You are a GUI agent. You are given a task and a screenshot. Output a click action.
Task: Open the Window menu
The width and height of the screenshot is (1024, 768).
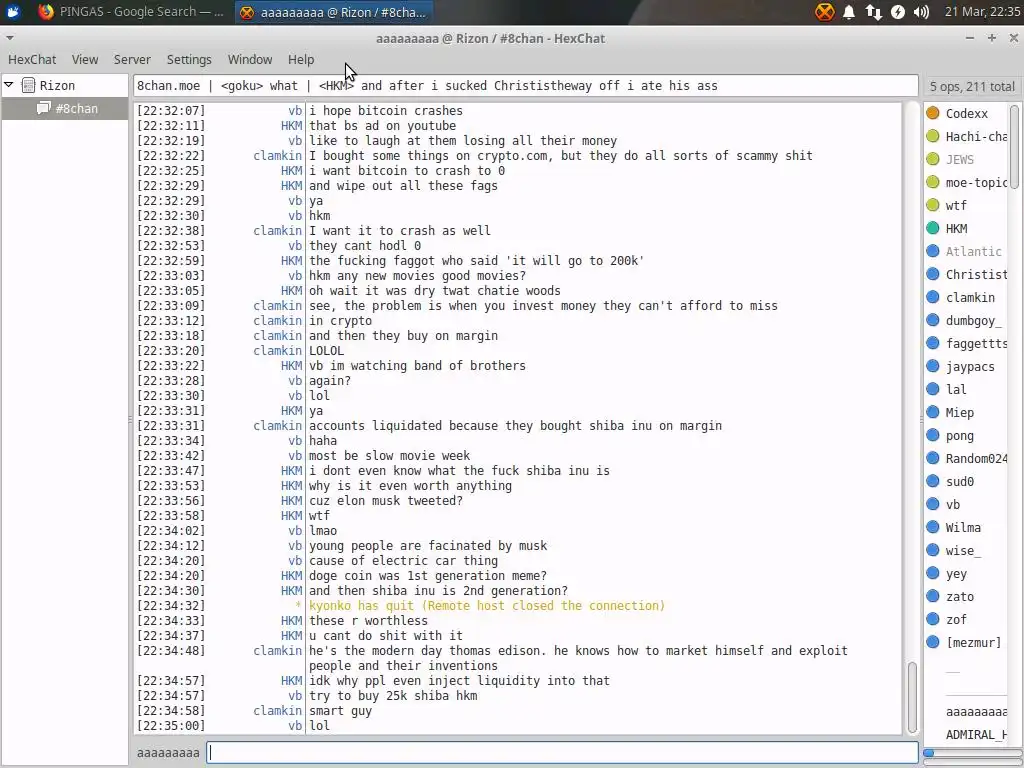coord(249,59)
